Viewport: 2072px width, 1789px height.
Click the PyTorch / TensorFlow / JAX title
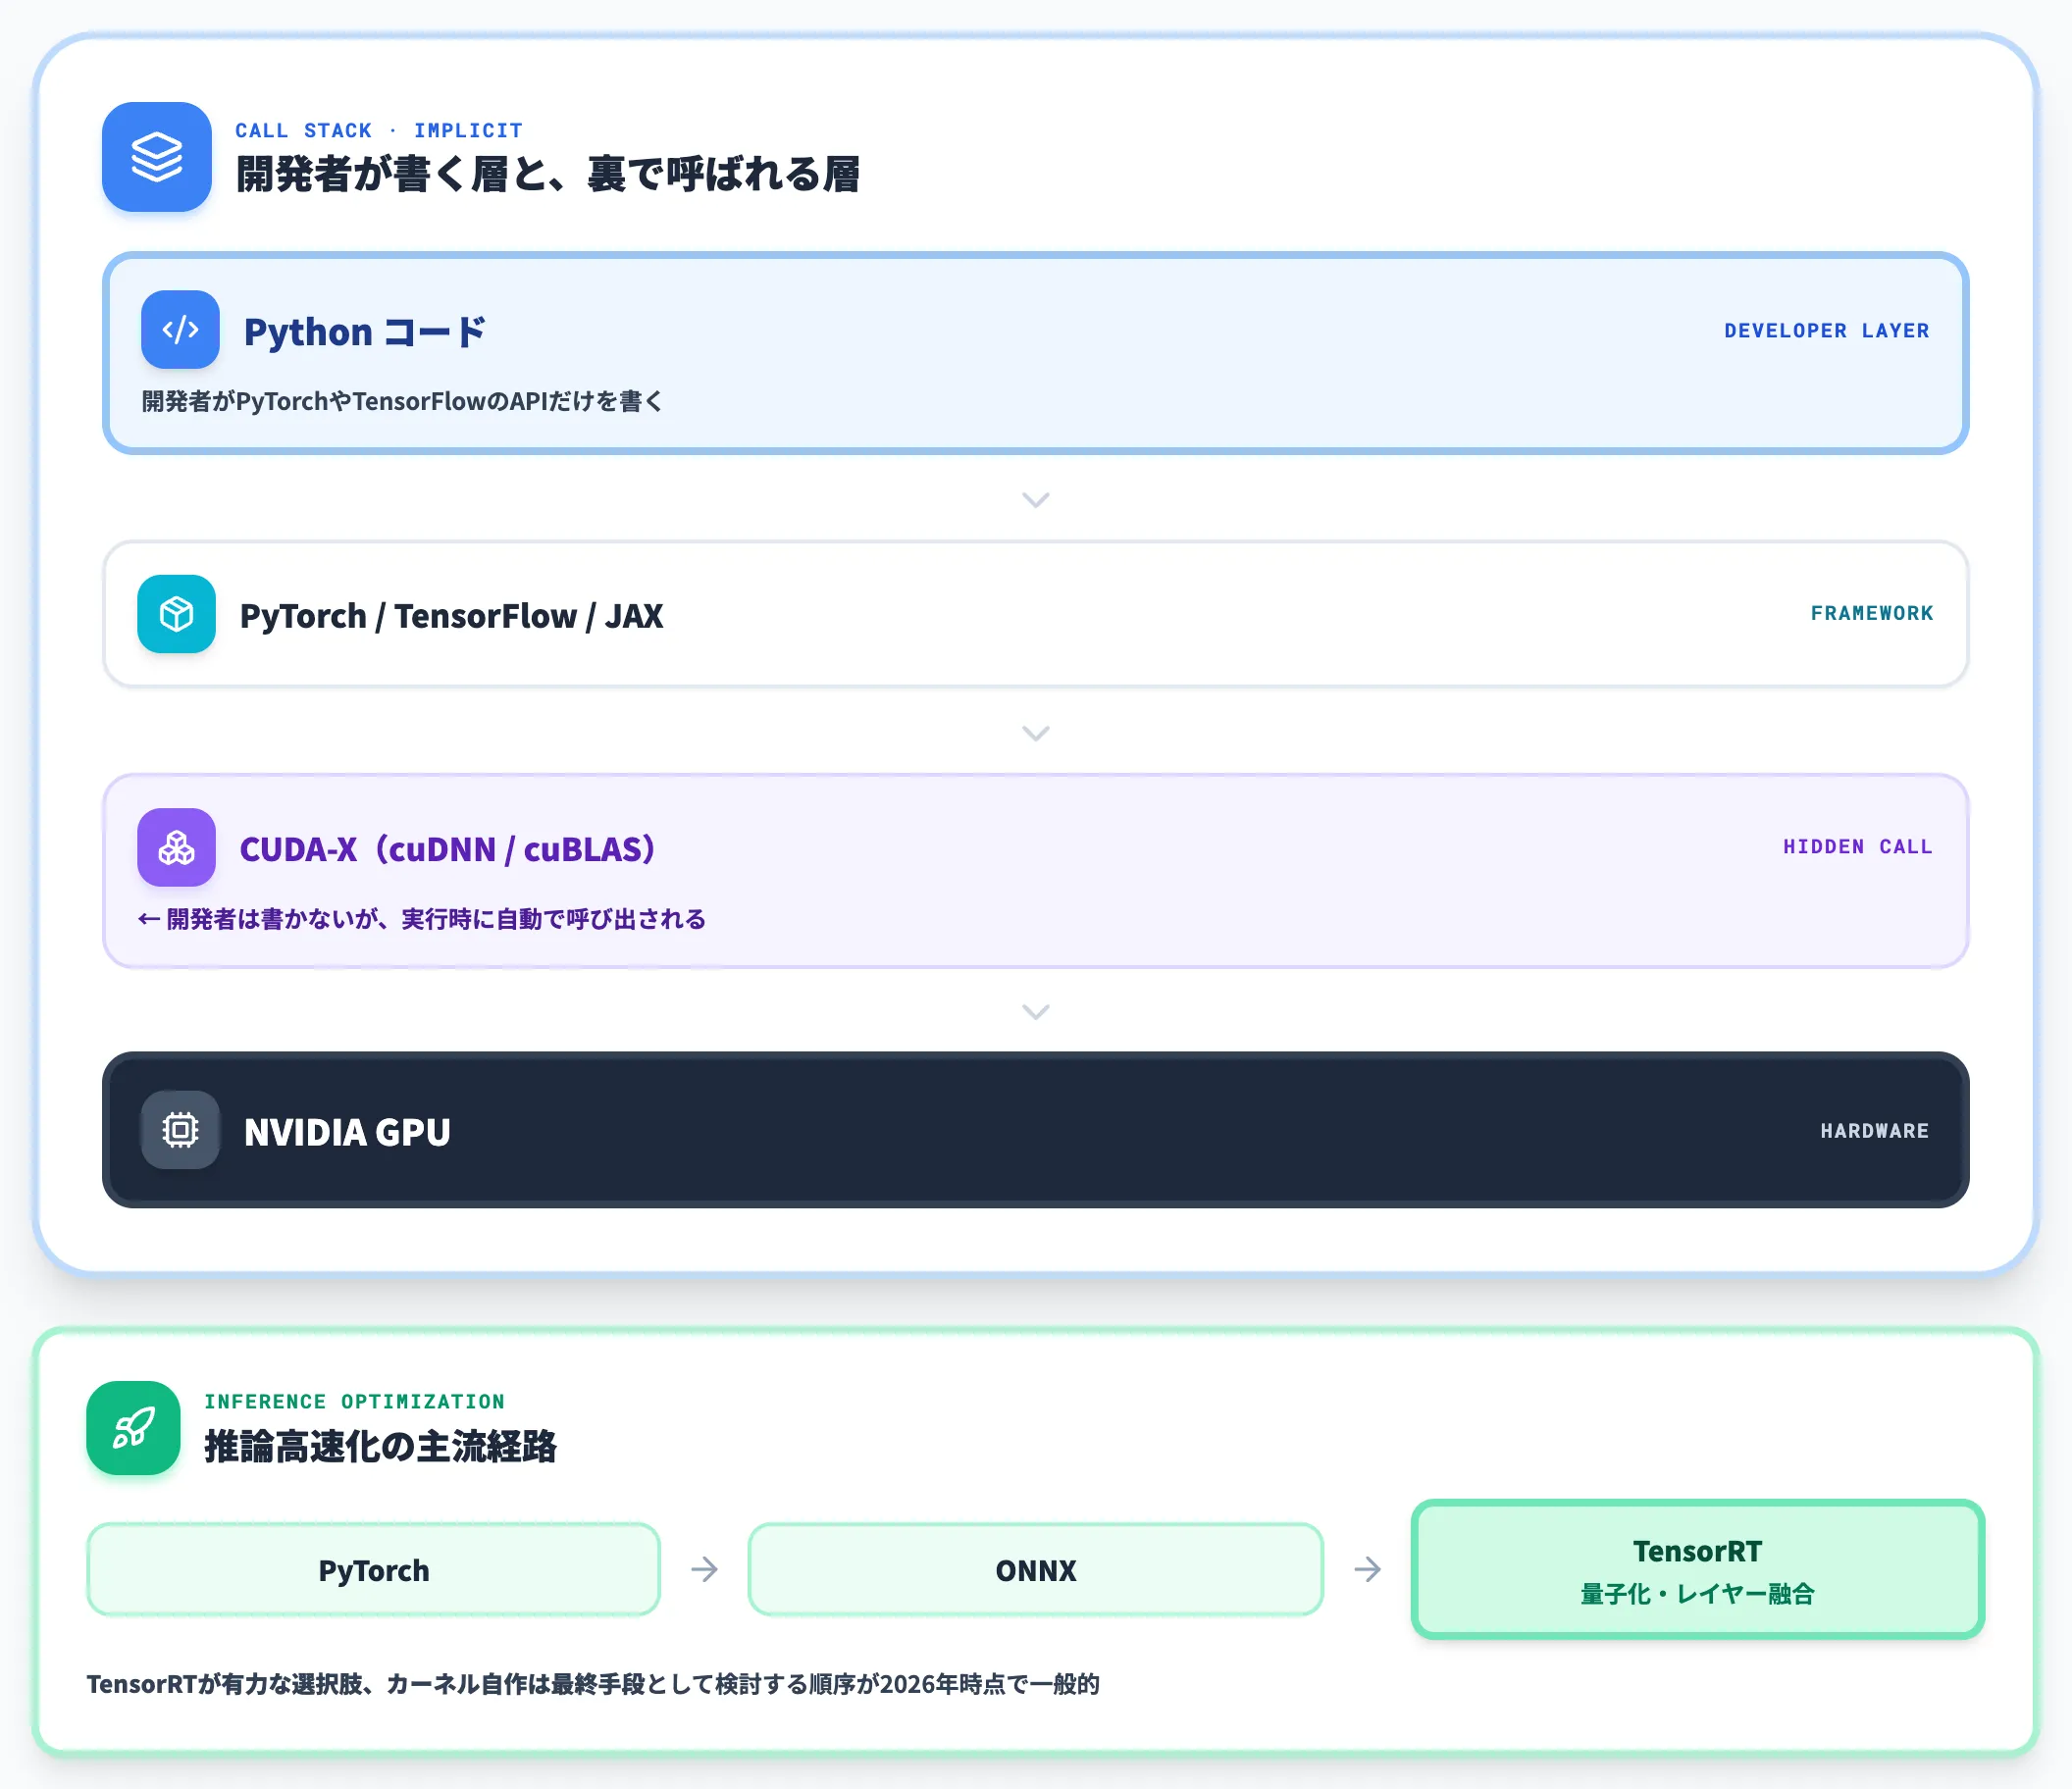point(451,615)
